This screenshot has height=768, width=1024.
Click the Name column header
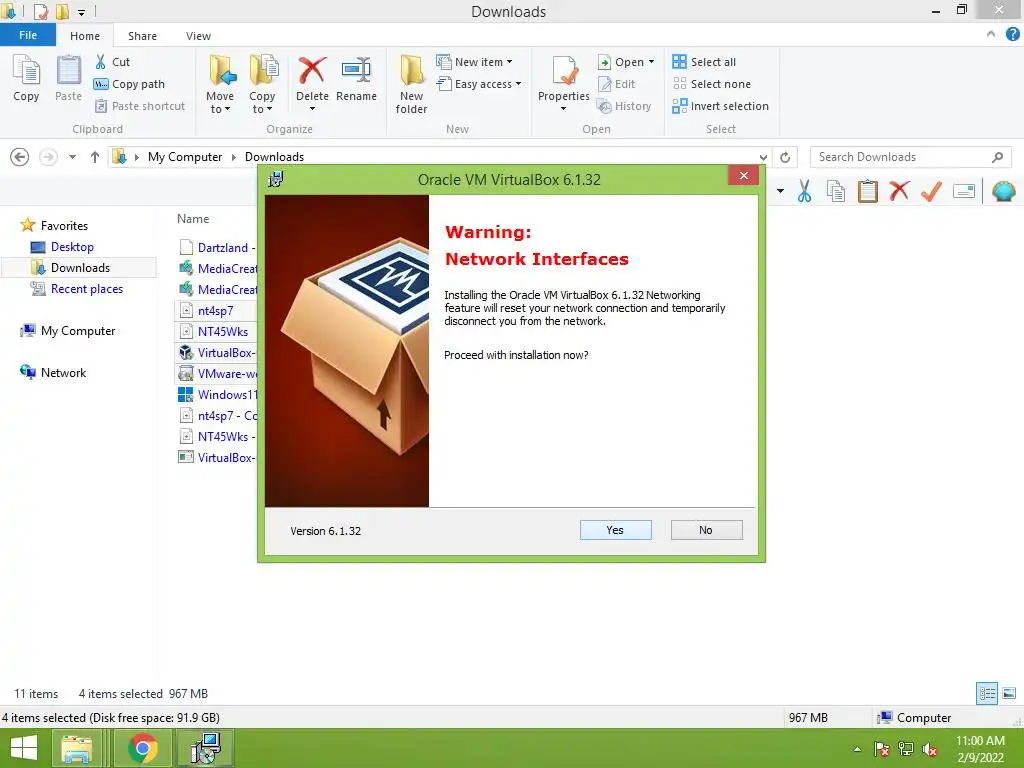[193, 219]
